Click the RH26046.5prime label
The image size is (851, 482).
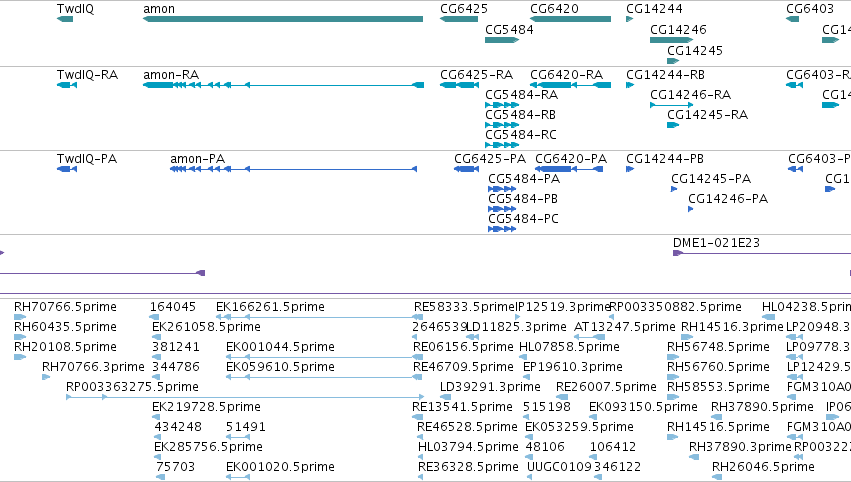(x=763, y=468)
